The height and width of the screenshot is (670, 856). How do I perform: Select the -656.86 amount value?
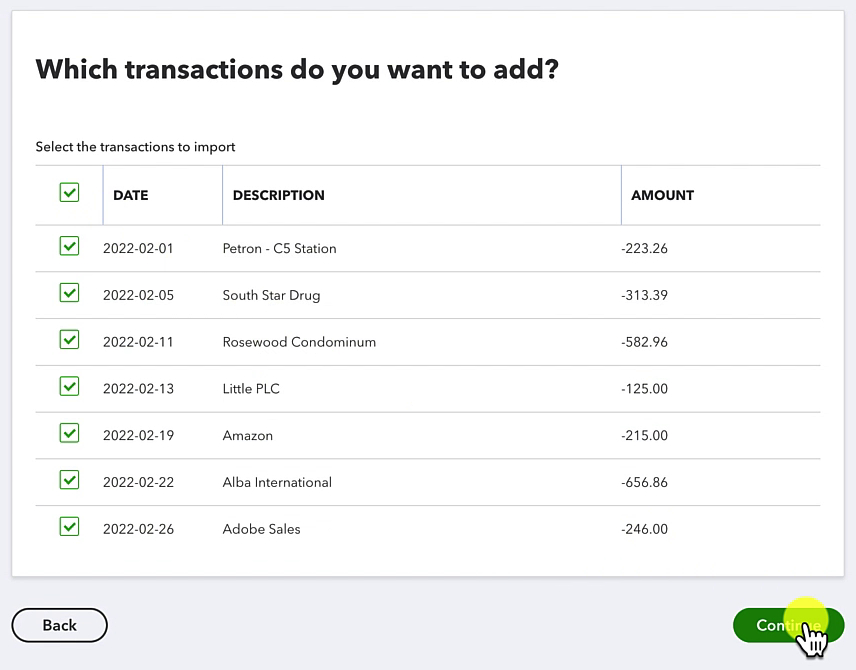tap(644, 483)
